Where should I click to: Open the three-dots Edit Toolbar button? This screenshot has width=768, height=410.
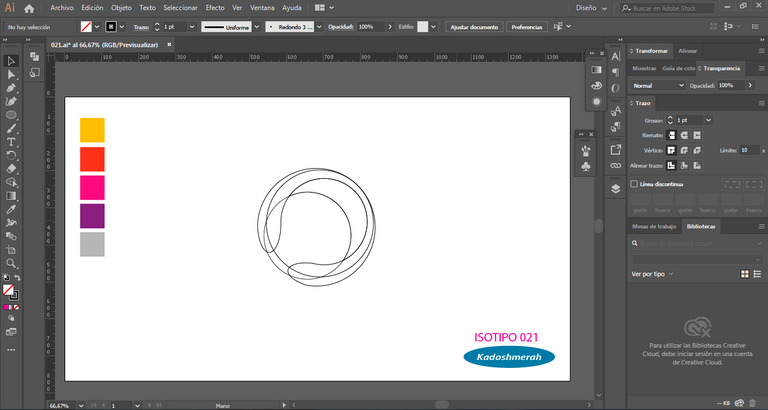(11, 350)
